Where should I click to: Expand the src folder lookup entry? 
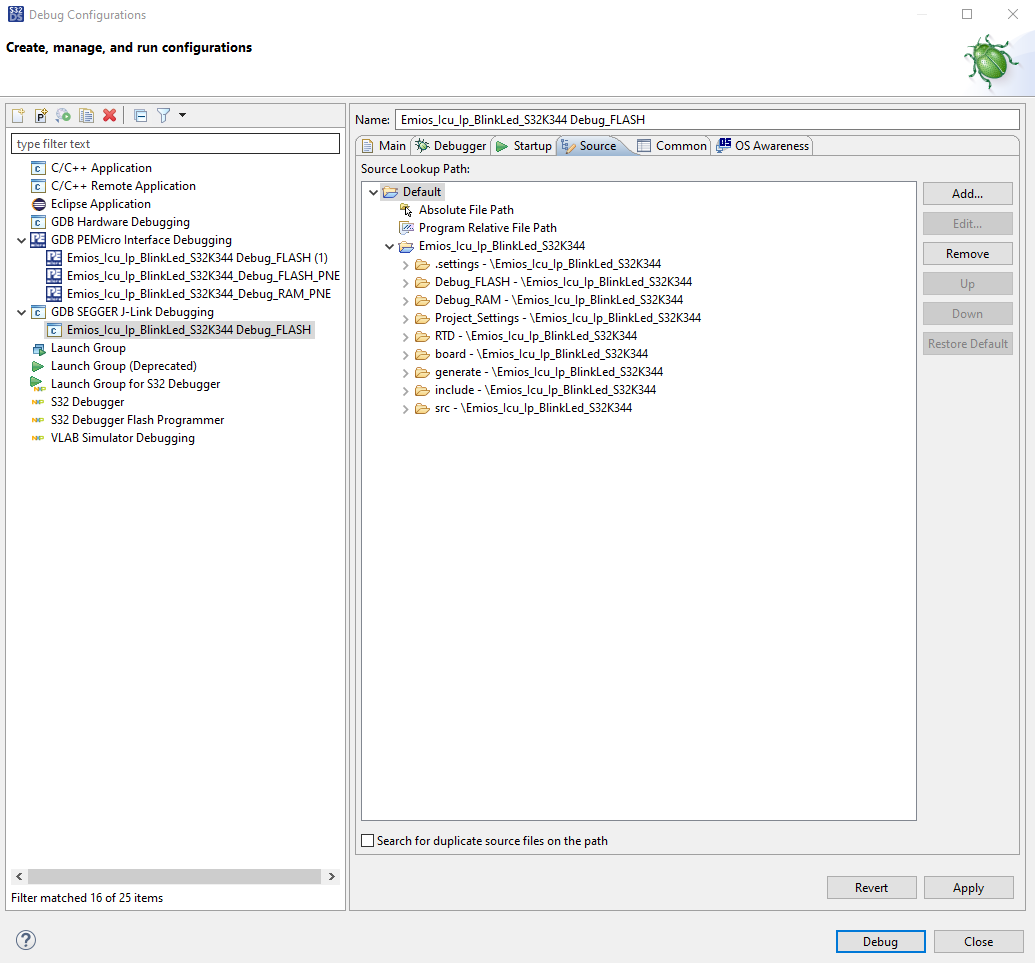click(405, 408)
